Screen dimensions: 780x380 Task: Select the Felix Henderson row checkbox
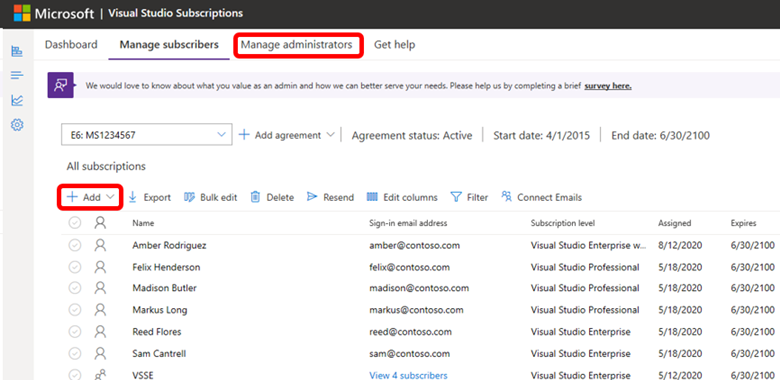[x=75, y=267]
